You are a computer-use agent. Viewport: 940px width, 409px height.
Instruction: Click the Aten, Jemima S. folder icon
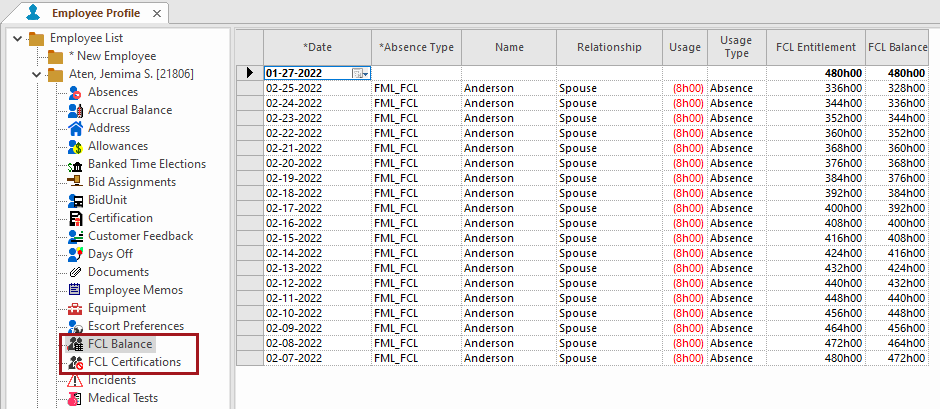point(56,74)
